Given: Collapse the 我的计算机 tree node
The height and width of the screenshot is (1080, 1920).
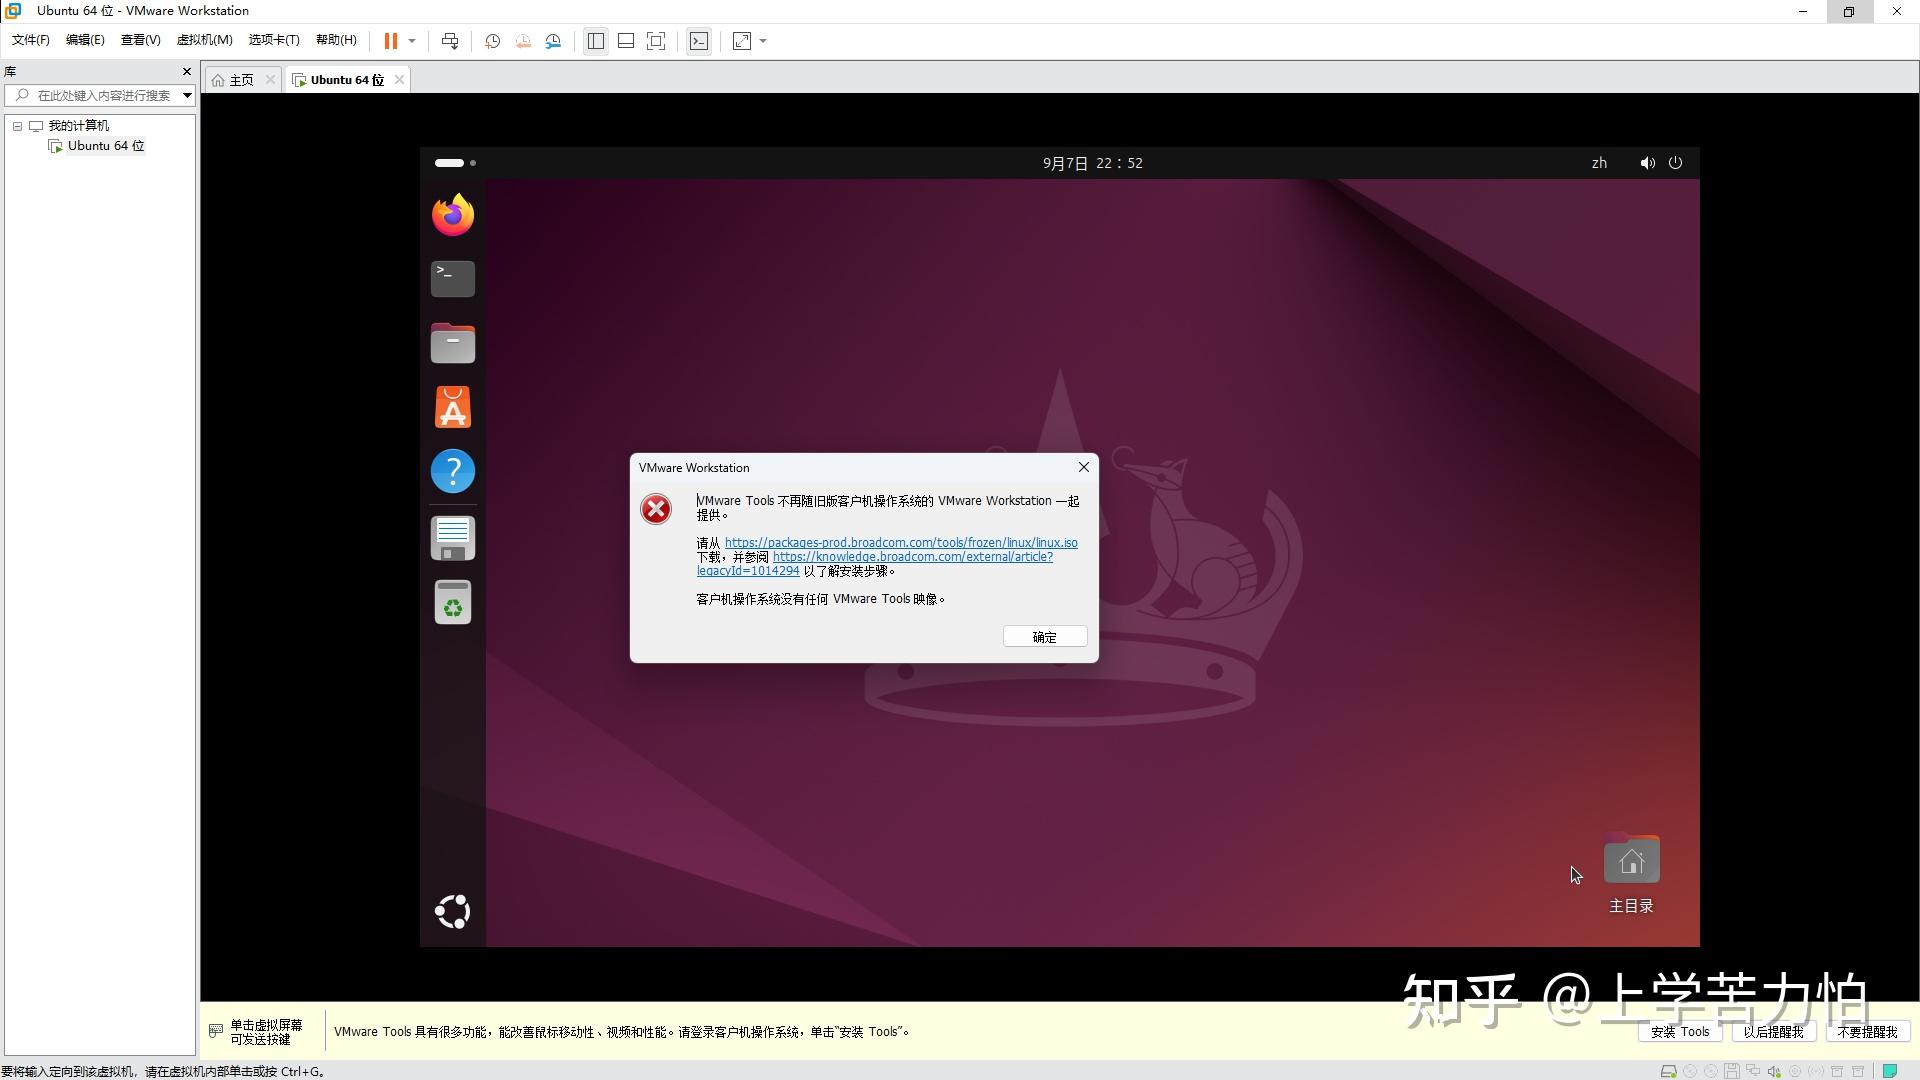Looking at the screenshot, I should pos(16,125).
